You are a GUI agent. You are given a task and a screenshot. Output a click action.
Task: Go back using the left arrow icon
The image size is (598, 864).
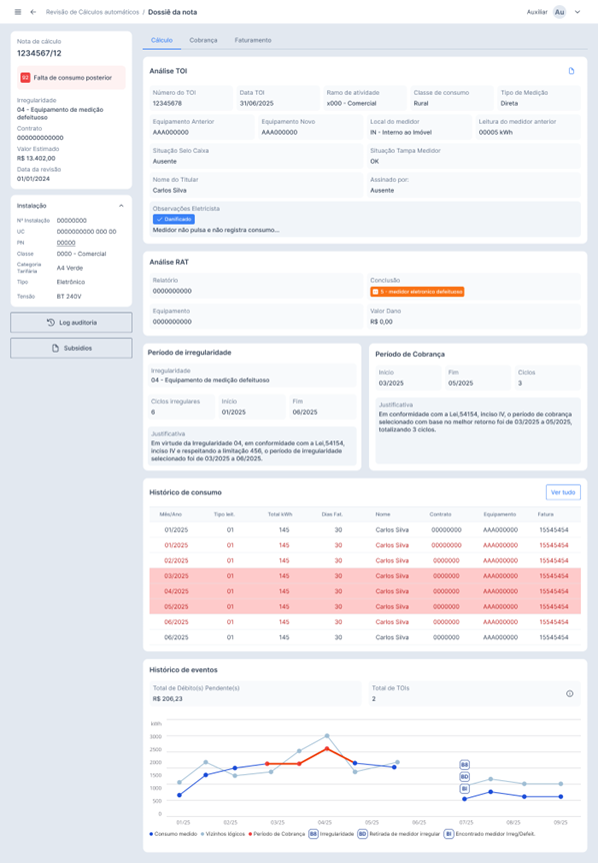point(33,12)
